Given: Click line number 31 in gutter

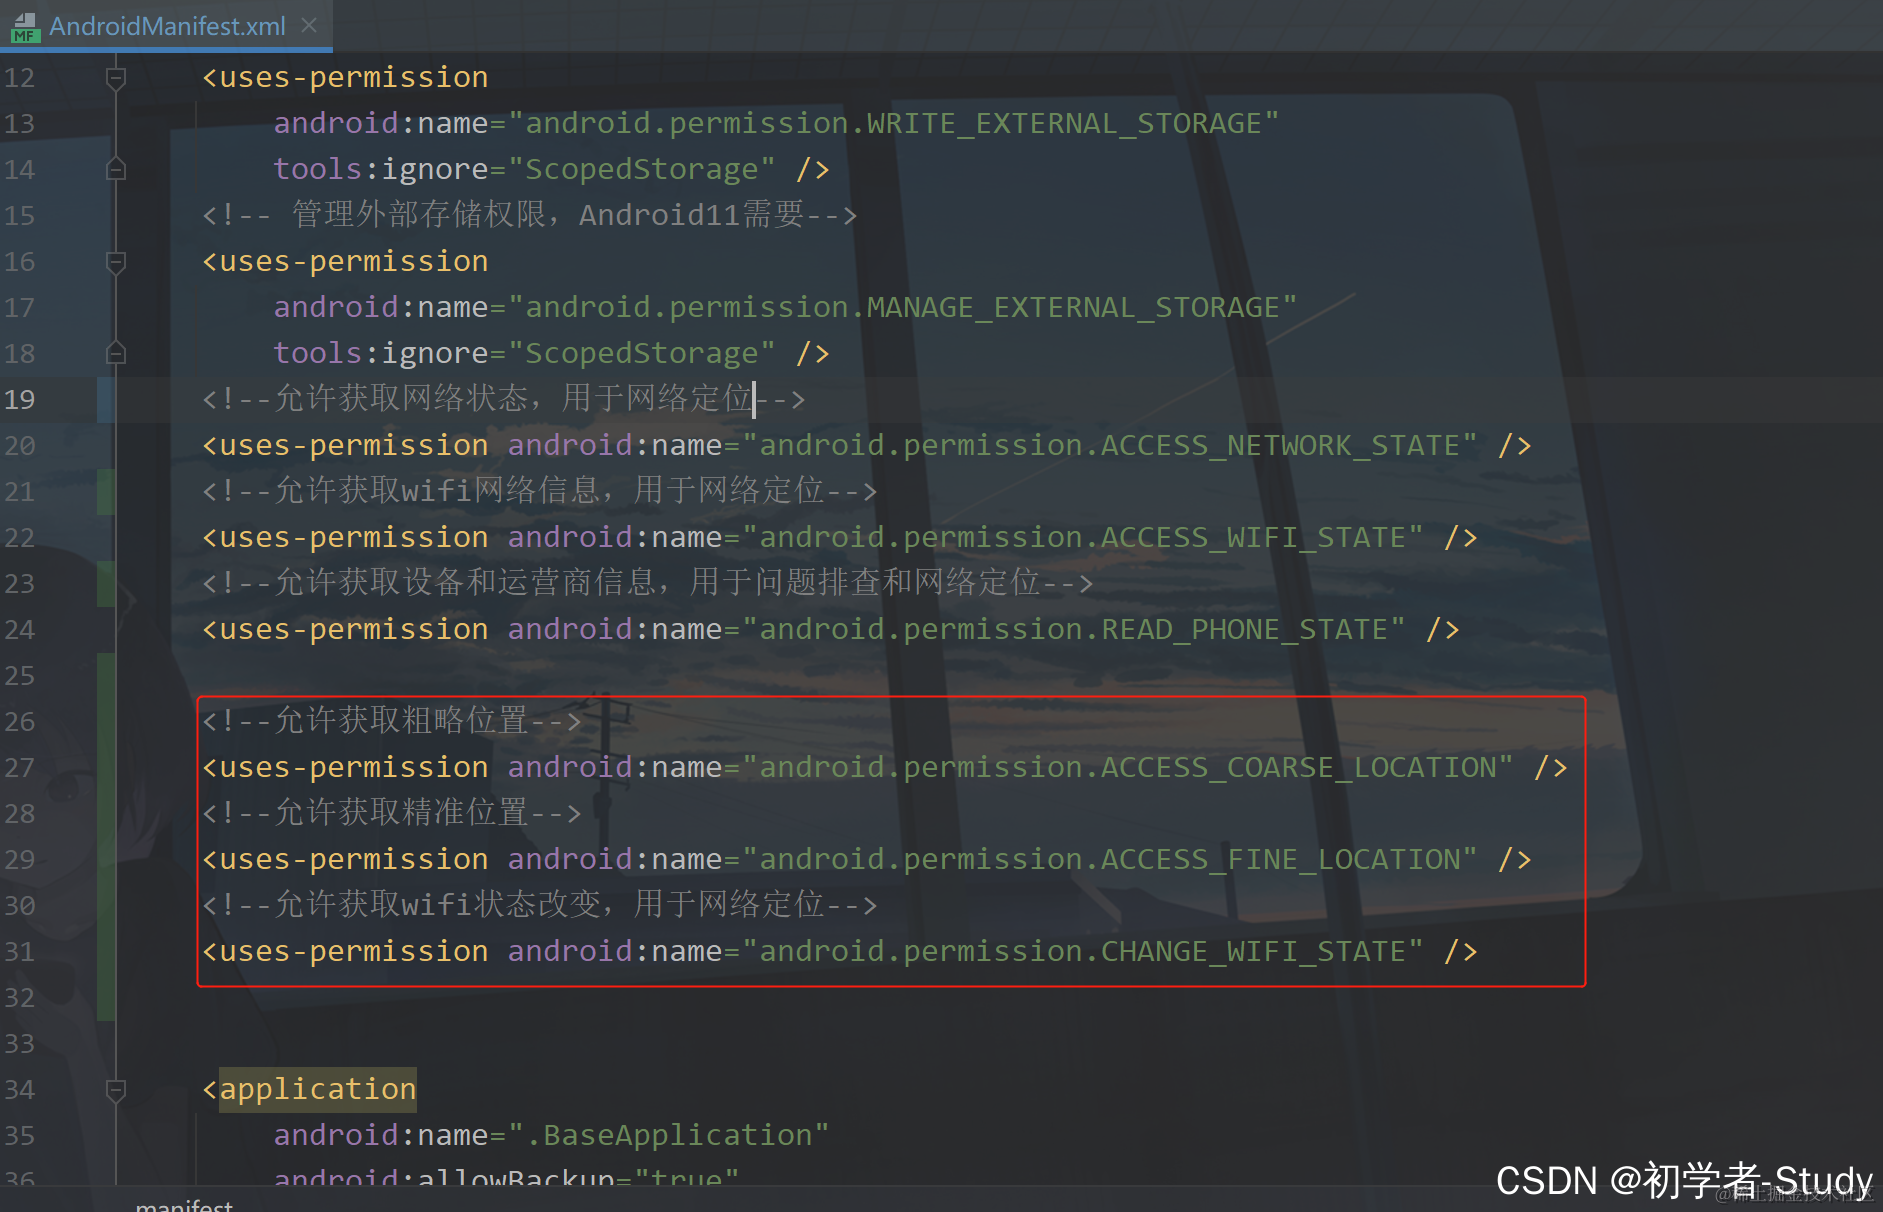Looking at the screenshot, I should pyautogui.click(x=20, y=951).
